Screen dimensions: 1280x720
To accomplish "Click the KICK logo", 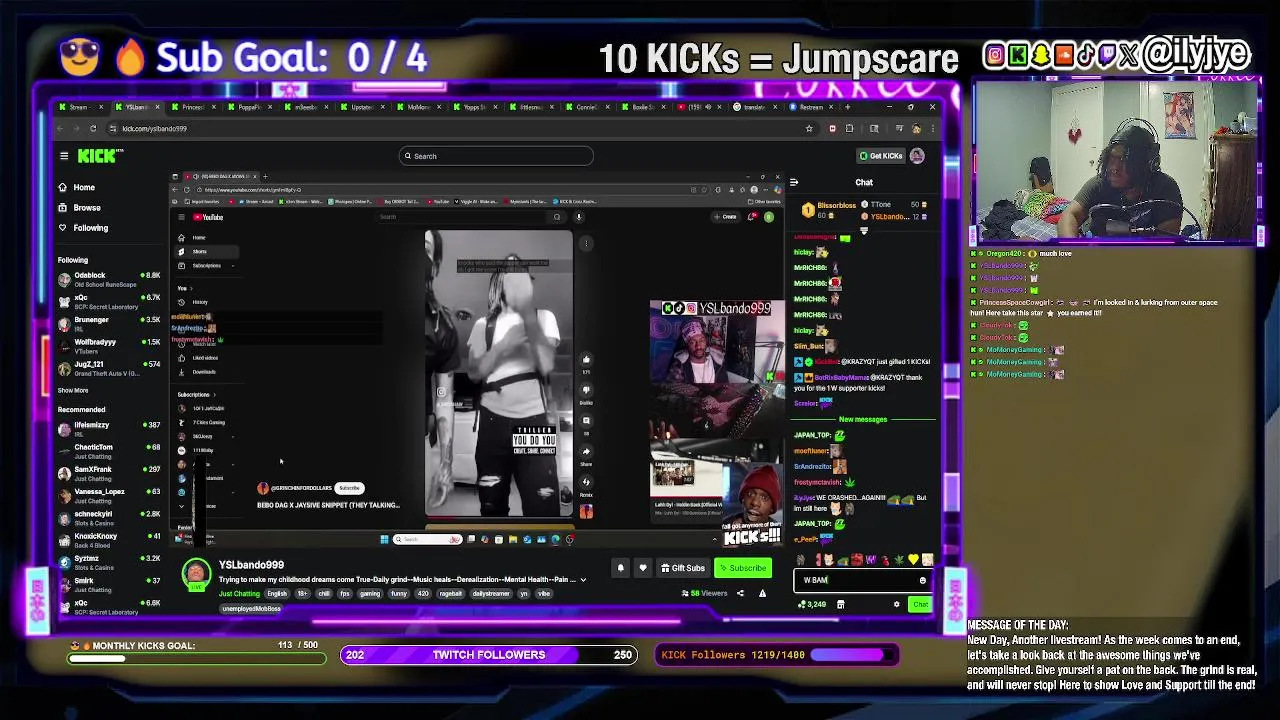I will pyautogui.click(x=100, y=156).
